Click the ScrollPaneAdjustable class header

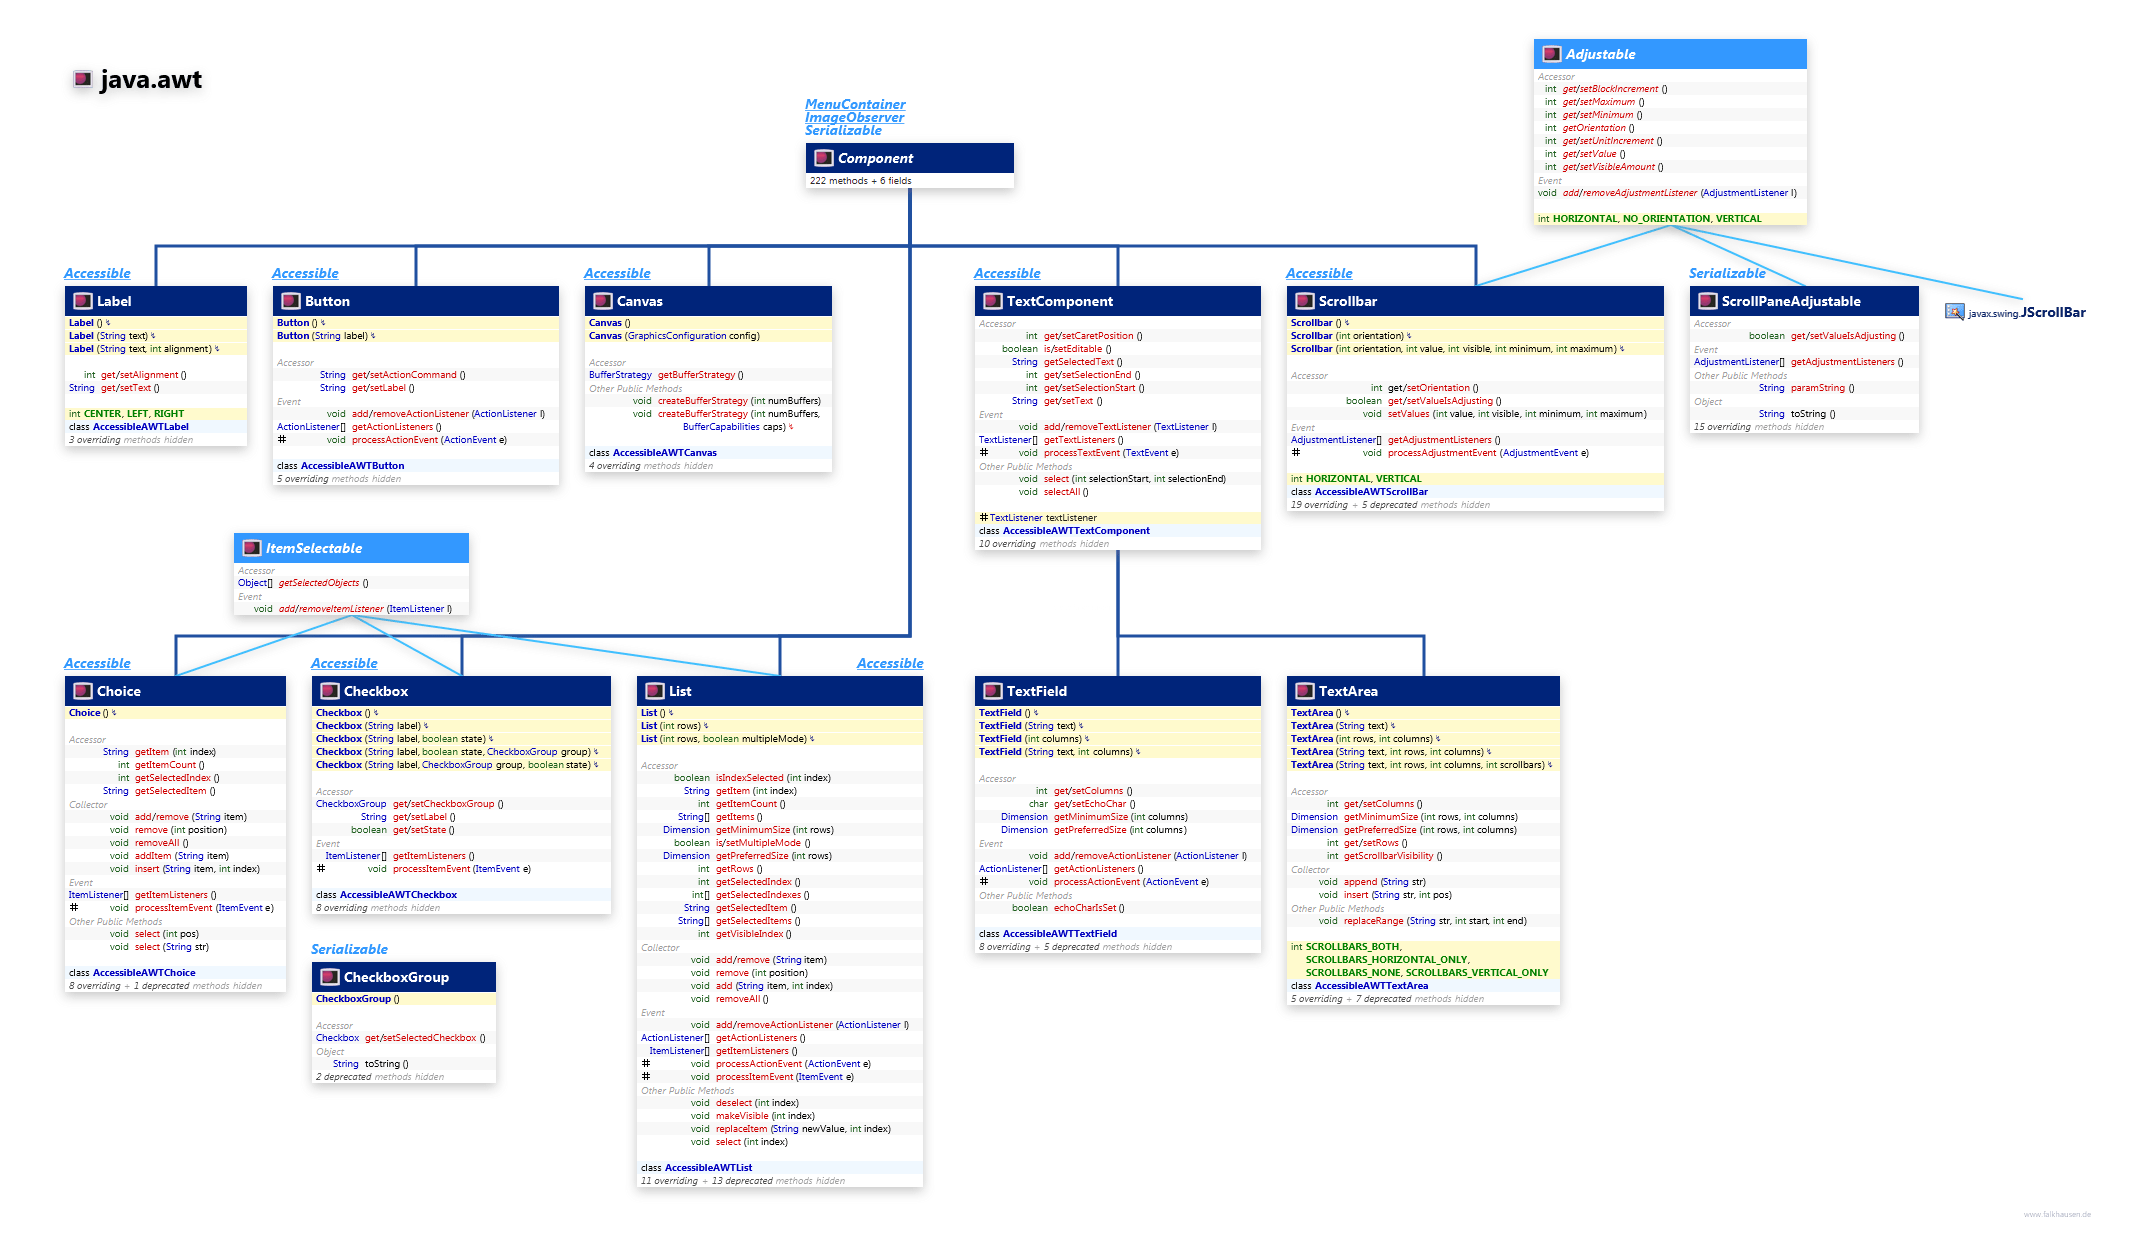click(1790, 301)
